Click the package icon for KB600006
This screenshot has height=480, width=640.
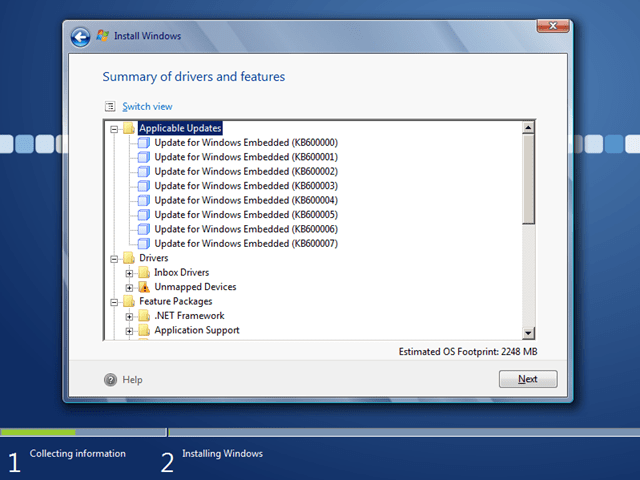point(144,229)
